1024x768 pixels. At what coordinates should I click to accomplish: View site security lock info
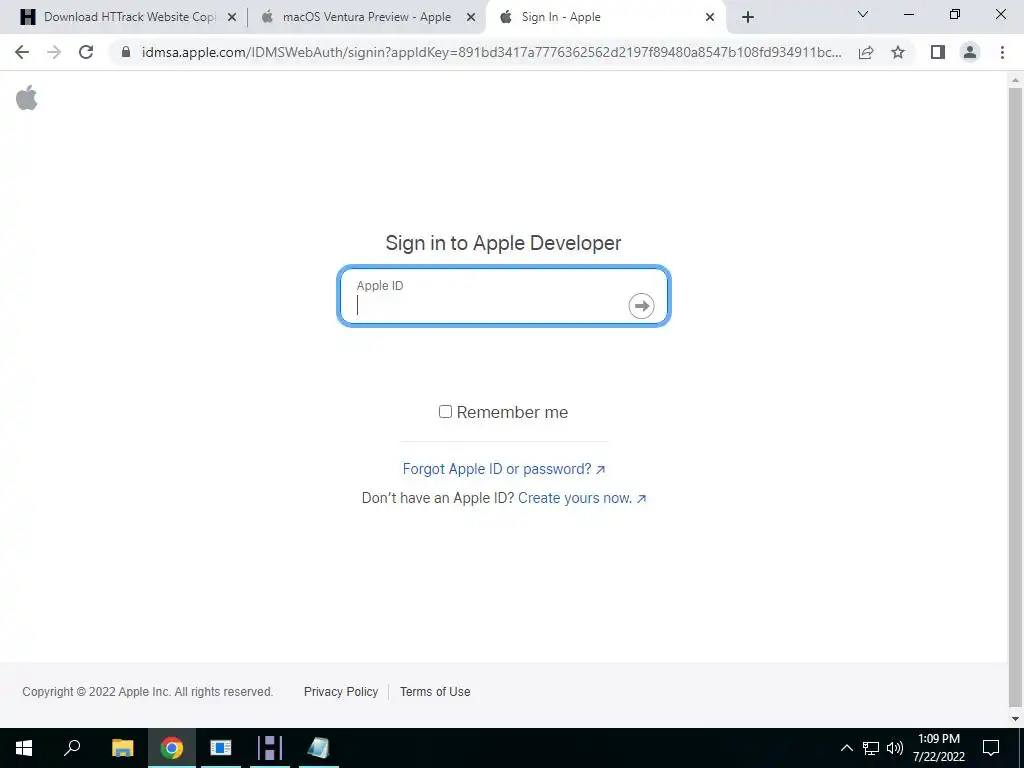click(126, 52)
